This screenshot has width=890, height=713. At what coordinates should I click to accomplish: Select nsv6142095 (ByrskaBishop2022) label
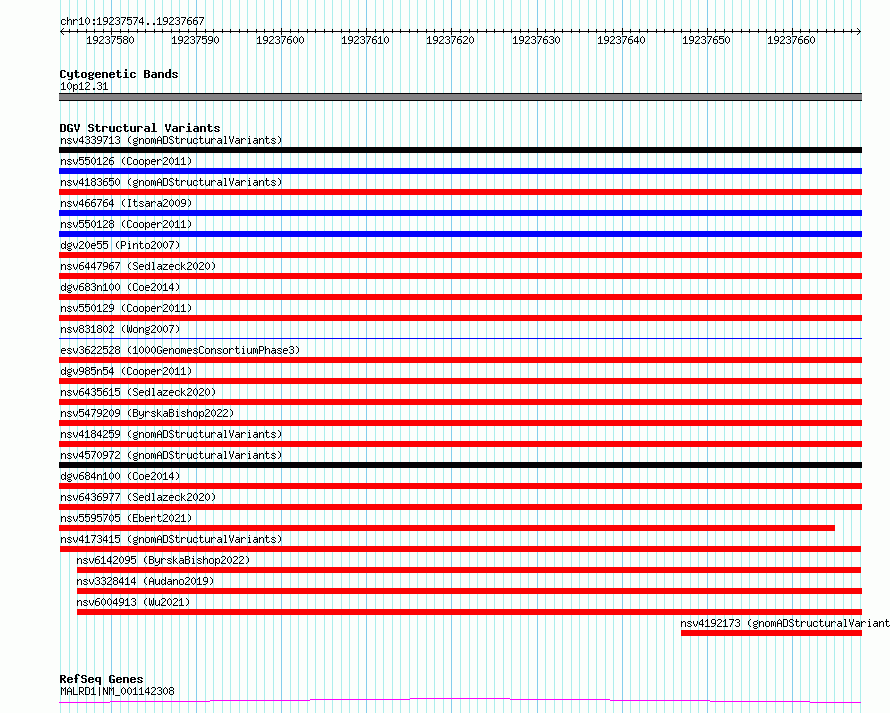coord(163,560)
